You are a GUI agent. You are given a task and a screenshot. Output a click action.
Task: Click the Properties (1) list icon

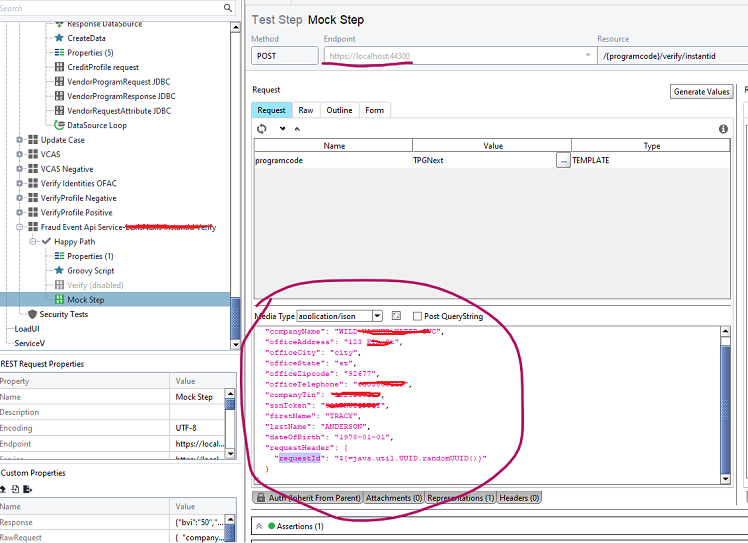[59, 256]
